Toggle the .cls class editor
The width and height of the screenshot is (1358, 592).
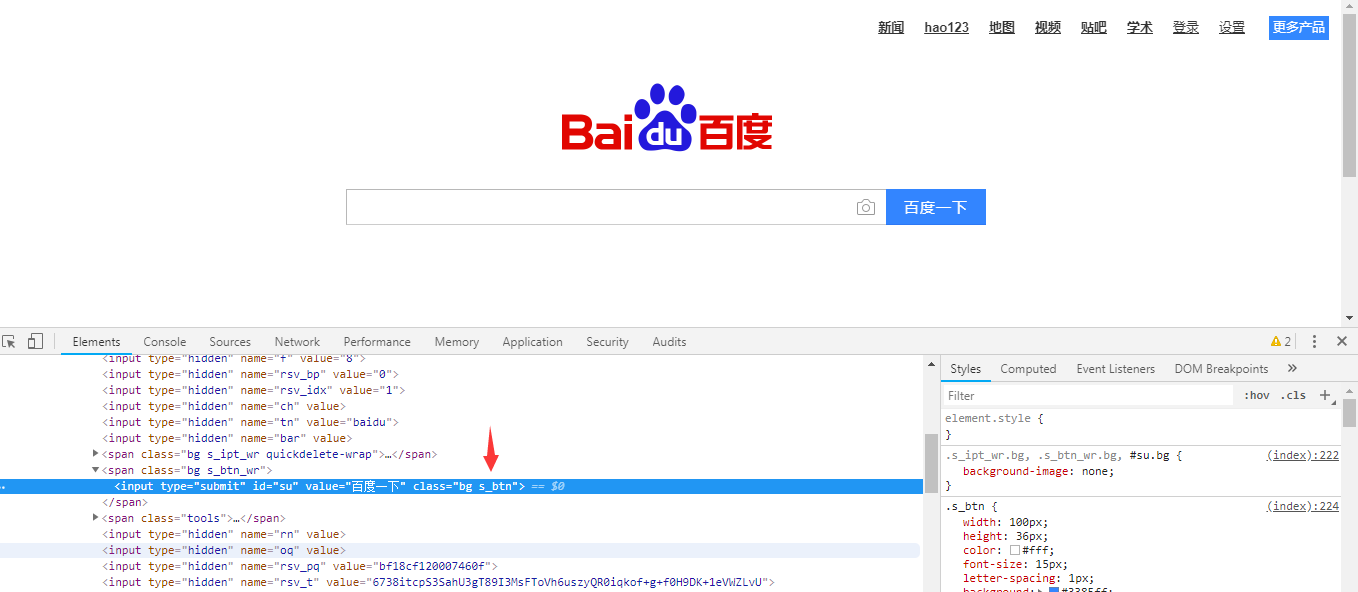point(1294,395)
